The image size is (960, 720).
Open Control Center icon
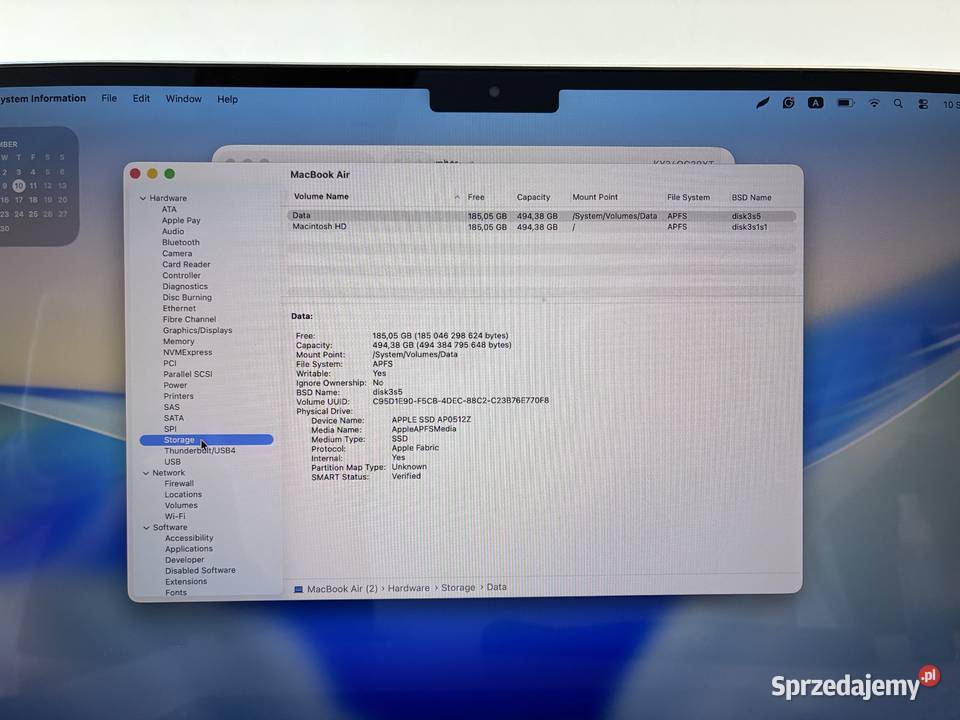923,104
